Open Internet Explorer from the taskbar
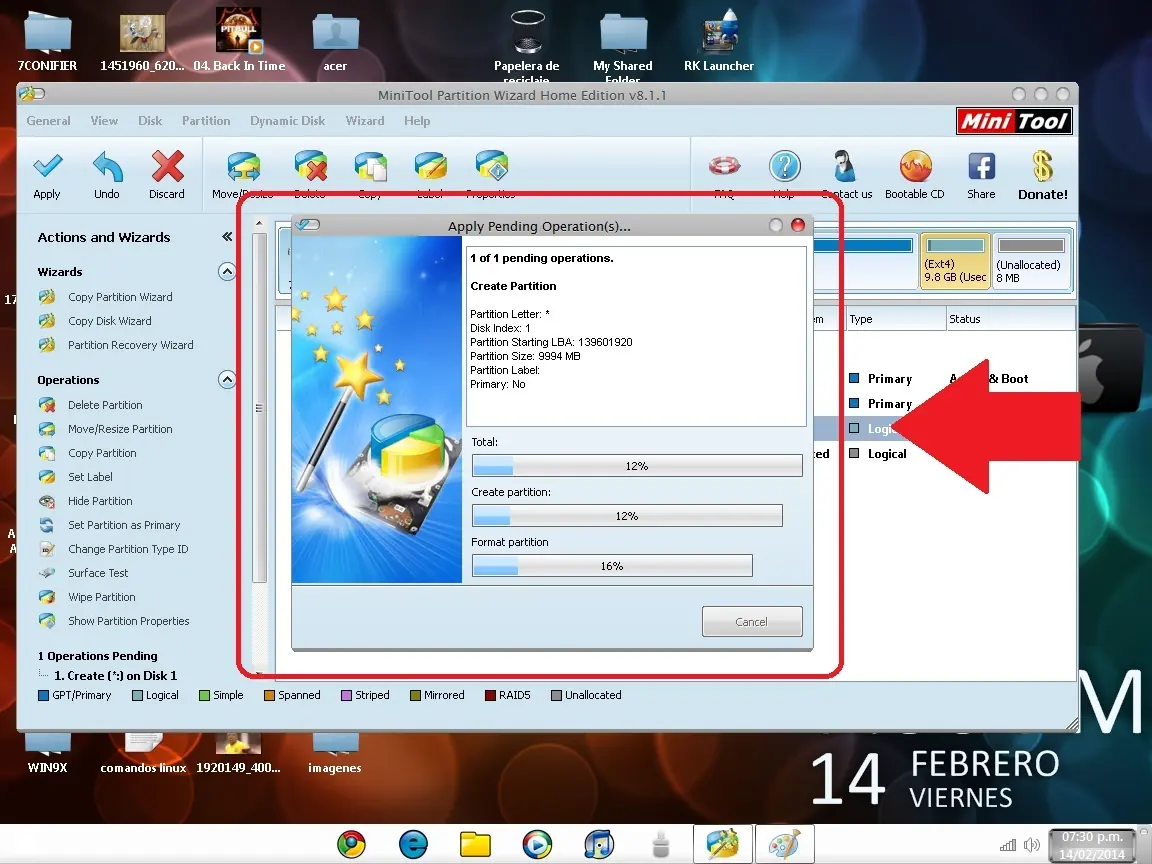Screen dimensions: 1152x864 pyautogui.click(x=413, y=844)
